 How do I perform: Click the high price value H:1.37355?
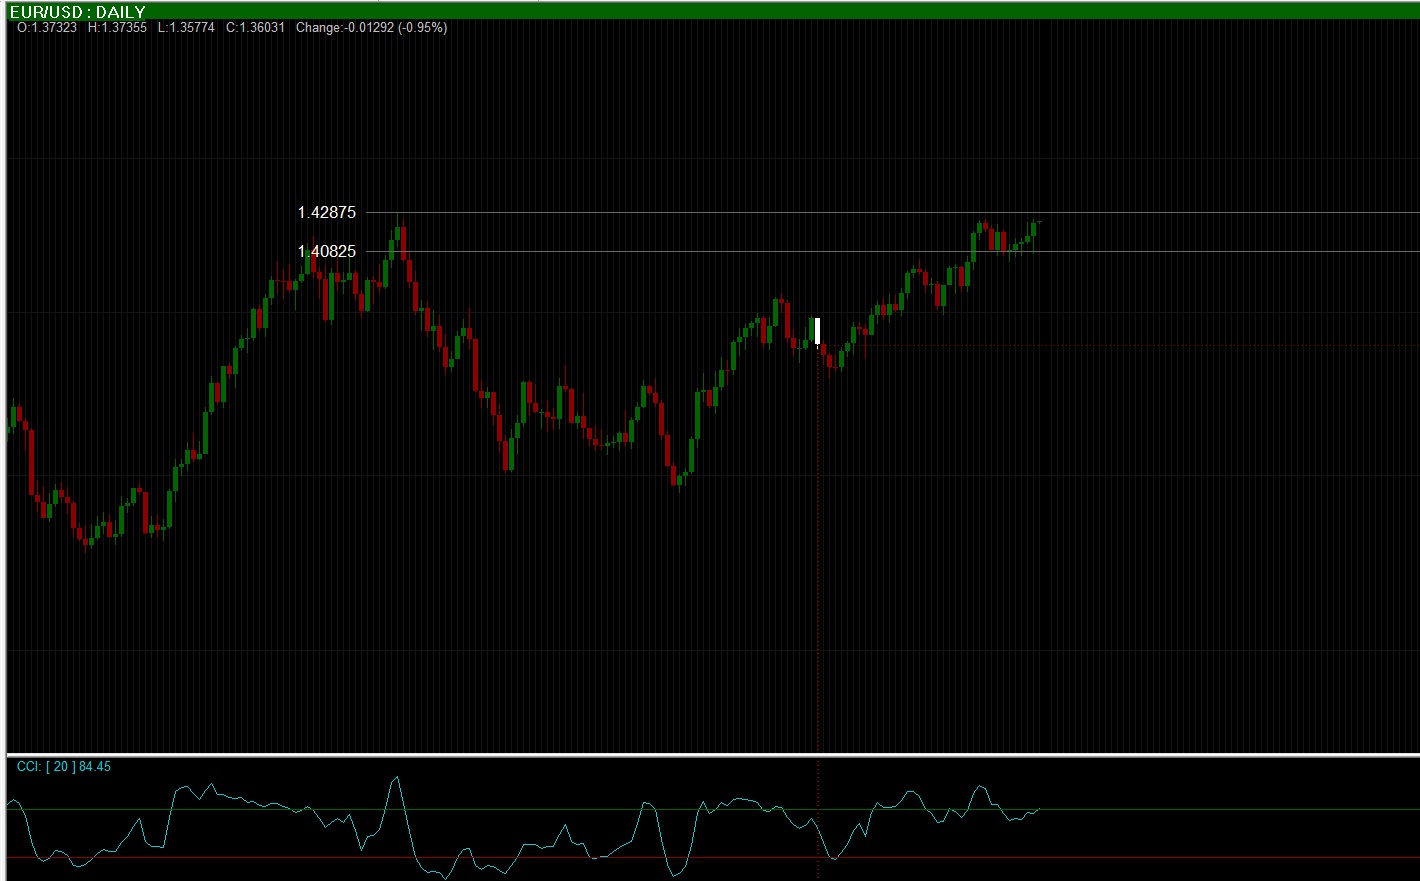(117, 27)
